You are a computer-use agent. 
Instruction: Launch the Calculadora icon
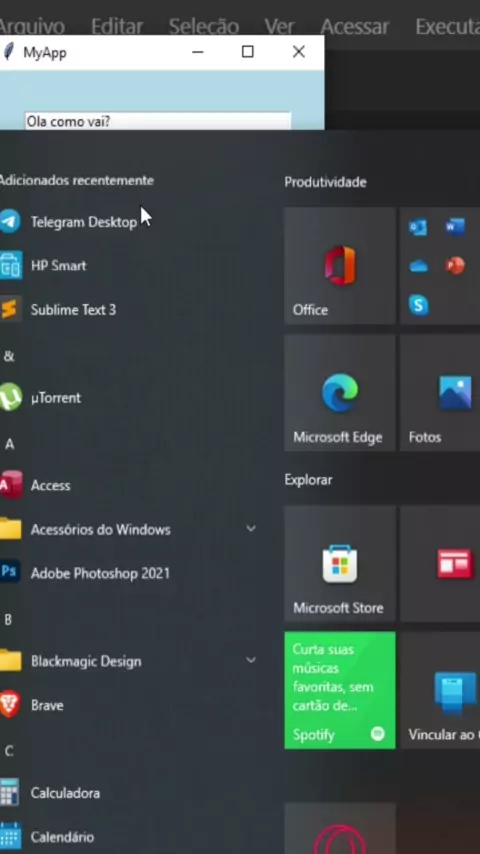pos(9,792)
